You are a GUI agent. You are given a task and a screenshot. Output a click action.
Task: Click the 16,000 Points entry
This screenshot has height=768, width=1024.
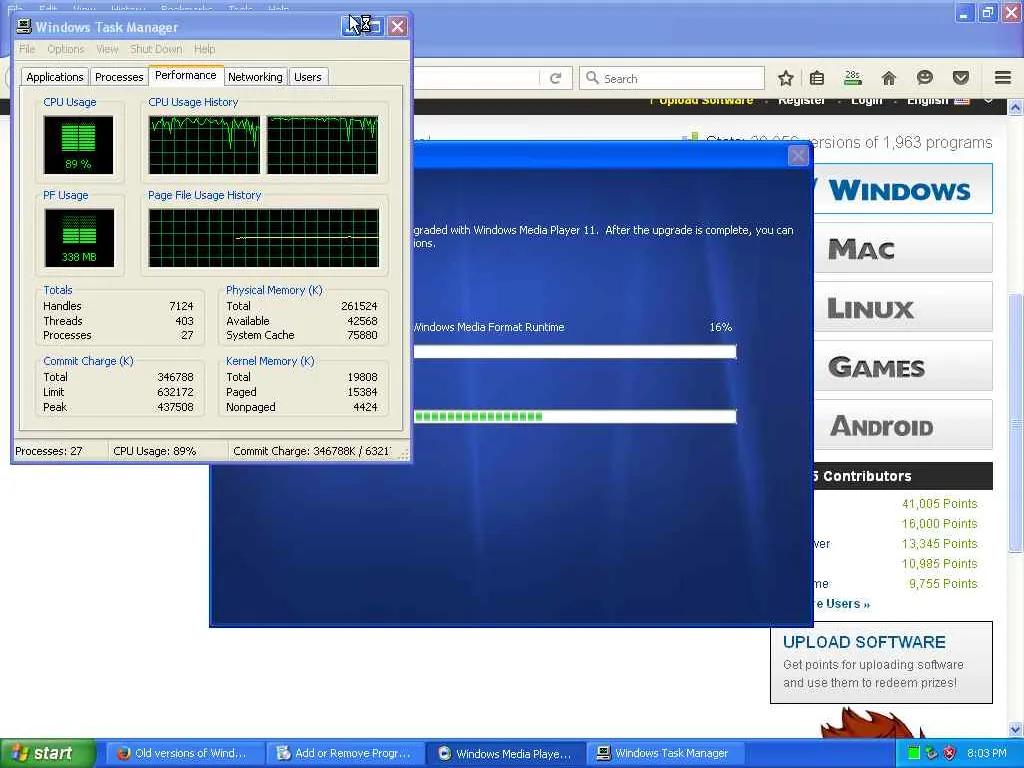click(939, 523)
